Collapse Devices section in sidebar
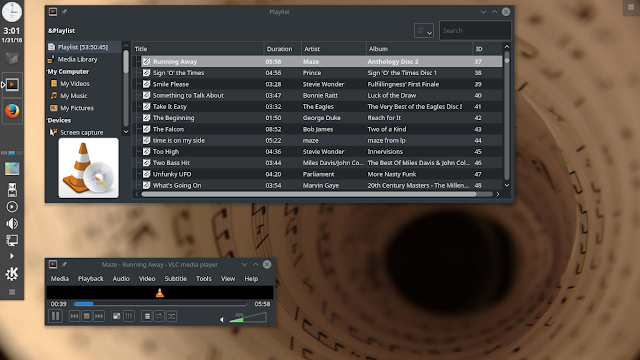Image resolution: width=640 pixels, height=360 pixels. (x=59, y=120)
